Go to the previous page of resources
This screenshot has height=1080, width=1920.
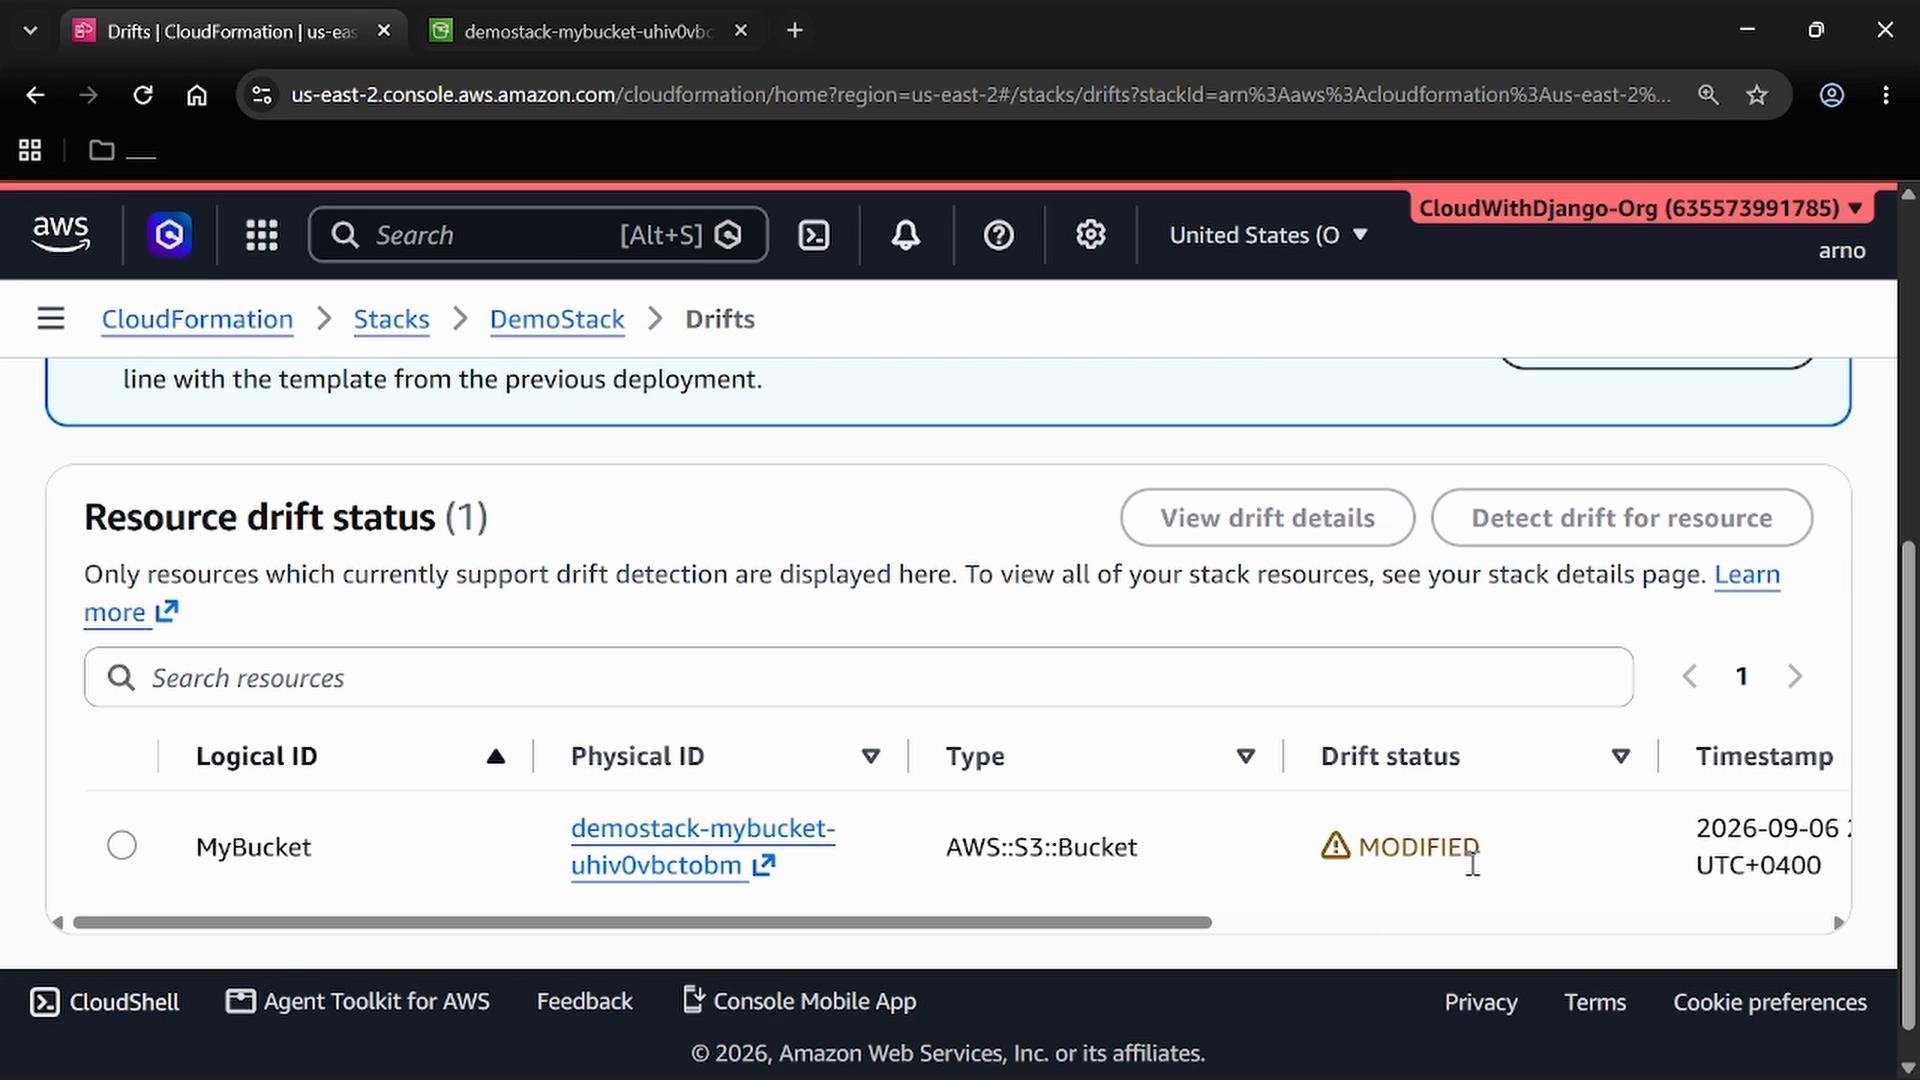pyautogui.click(x=1690, y=677)
